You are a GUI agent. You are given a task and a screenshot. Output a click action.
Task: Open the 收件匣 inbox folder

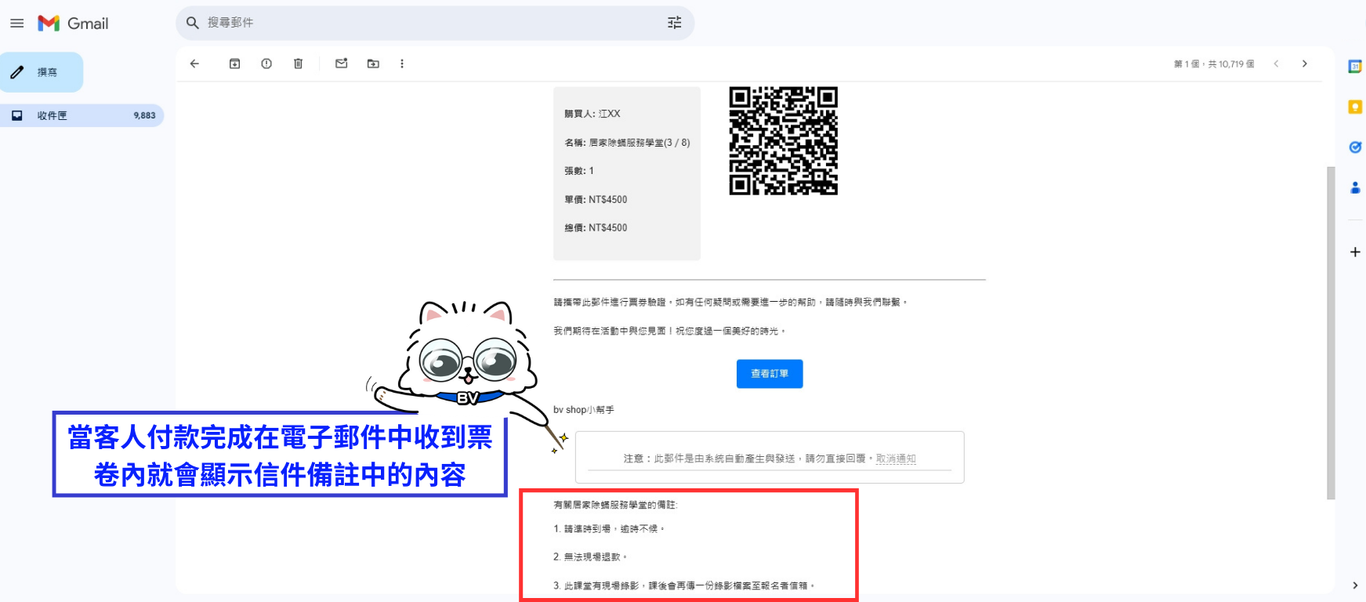(82, 116)
